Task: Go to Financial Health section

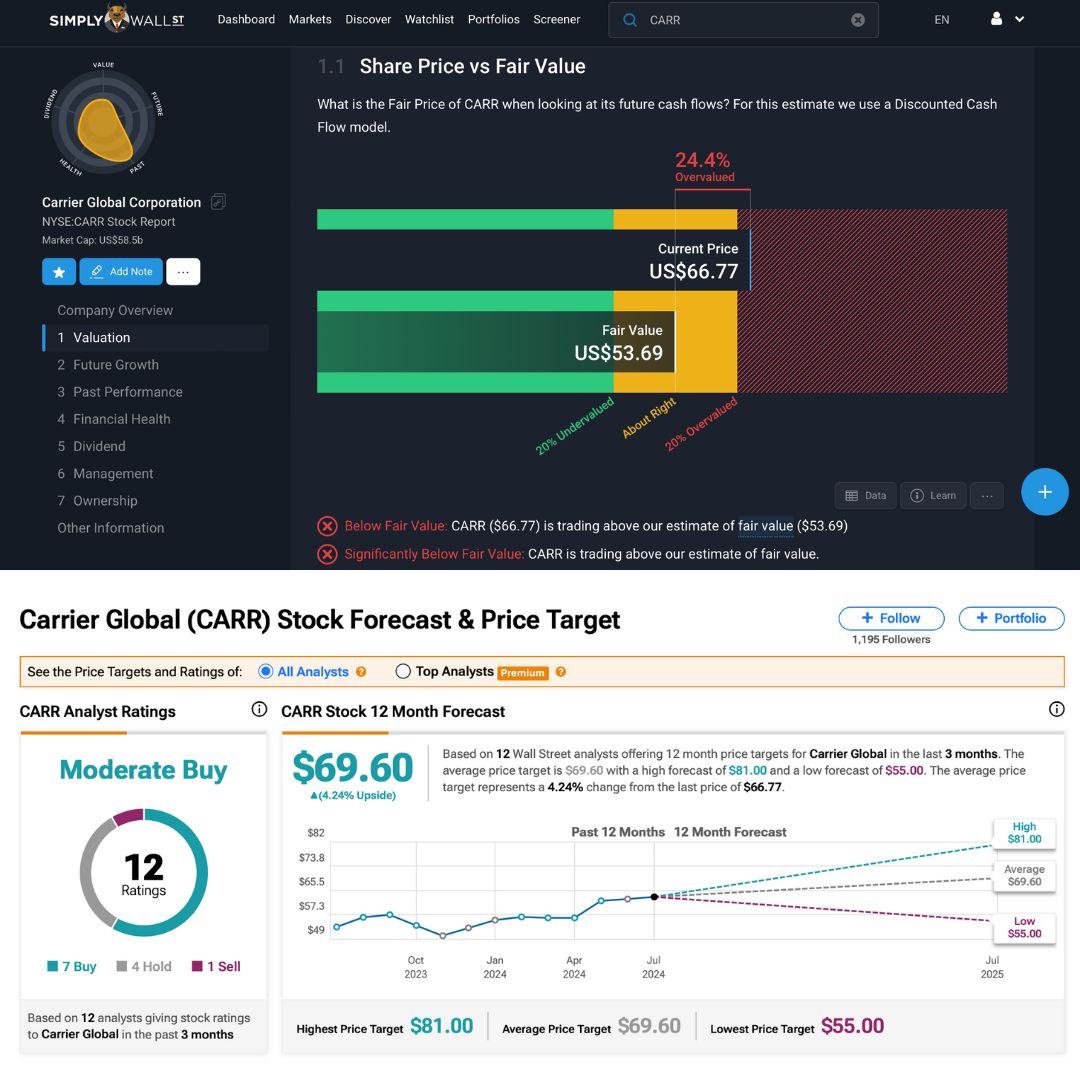Action: click(x=114, y=419)
